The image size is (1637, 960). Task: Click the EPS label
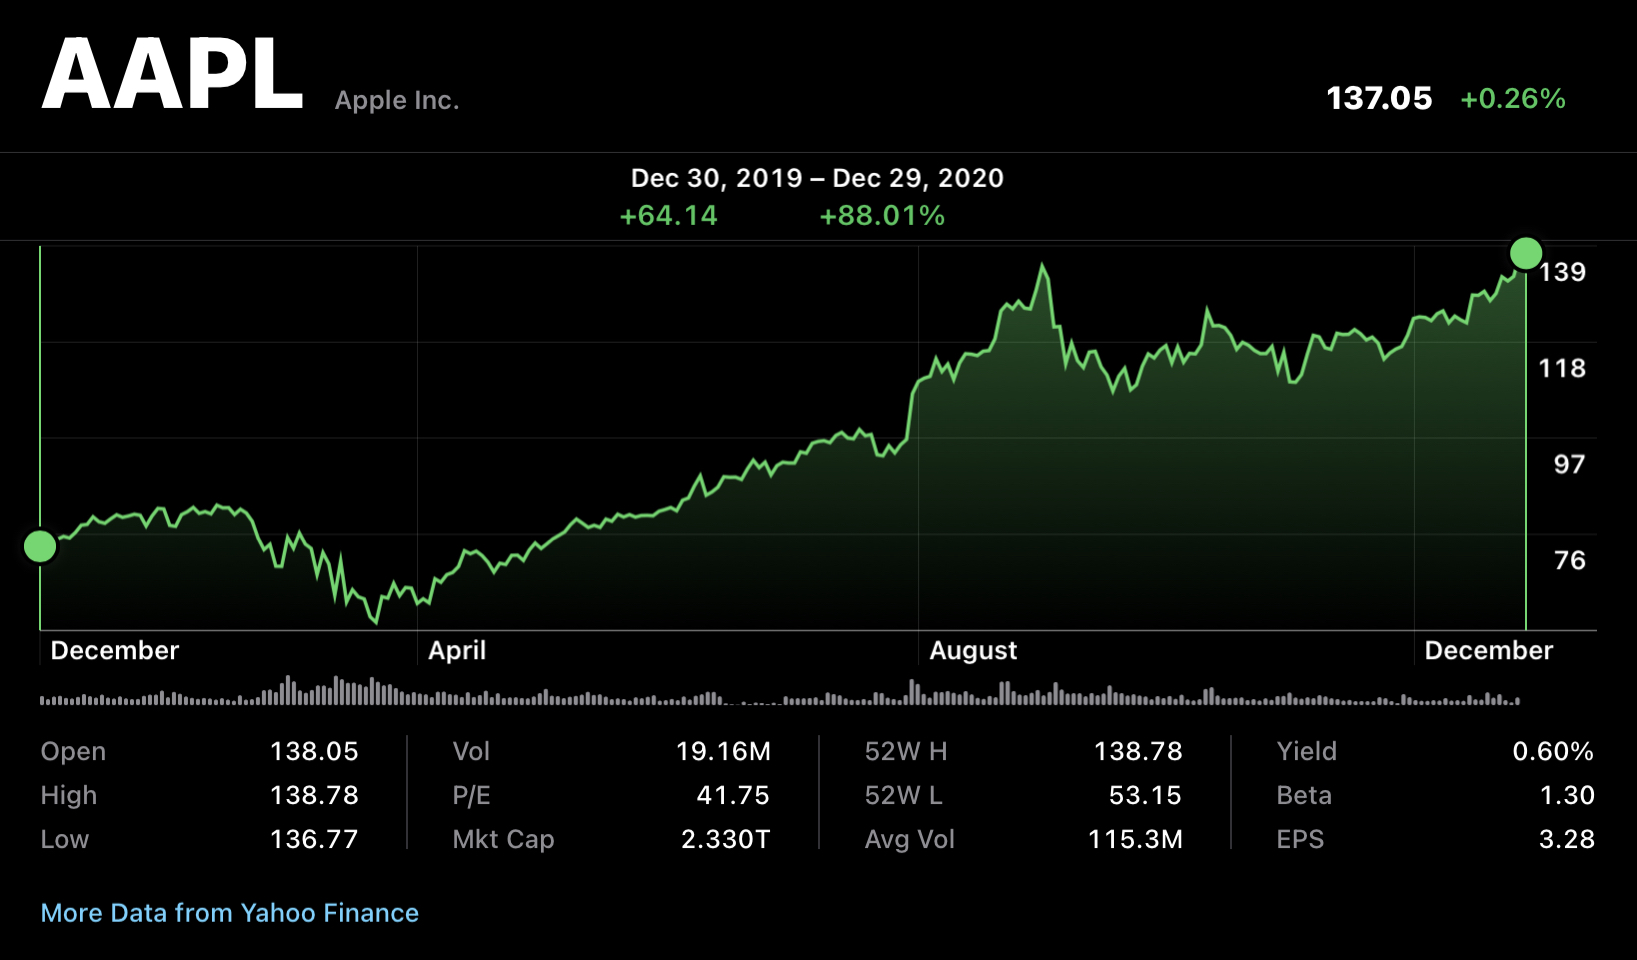(x=1300, y=839)
